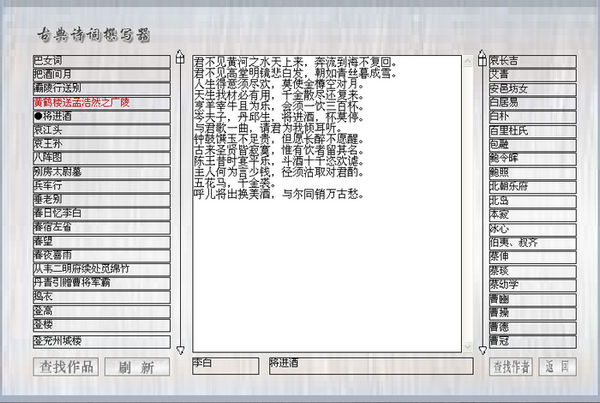600x403 pixels.
Task: Select the poem 垂老别
Action: pos(102,199)
